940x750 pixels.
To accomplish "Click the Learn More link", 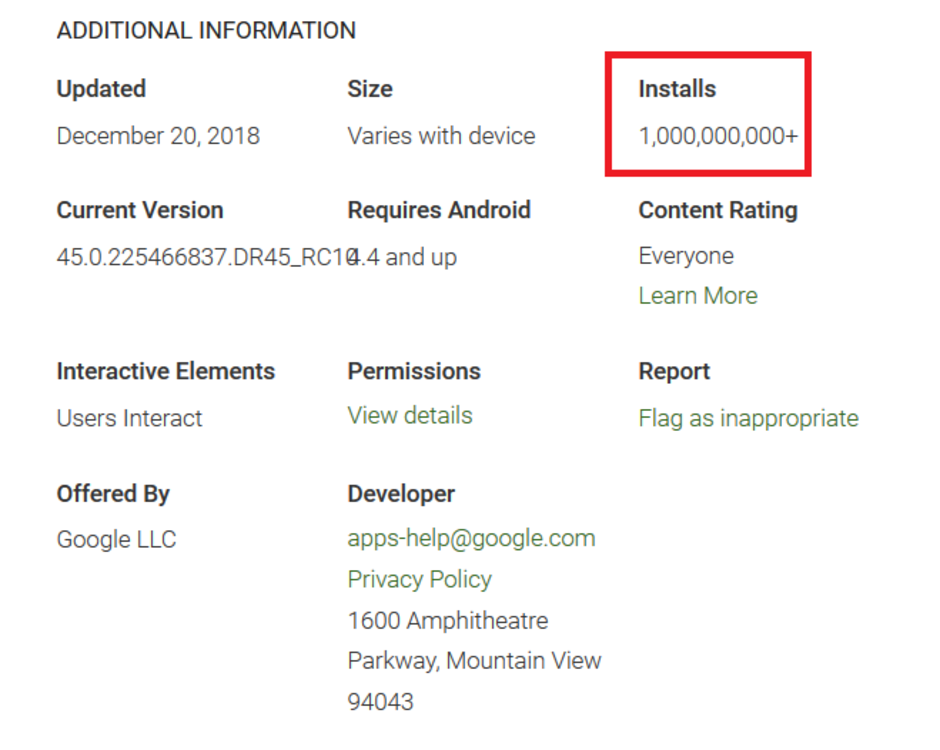I will click(x=698, y=296).
